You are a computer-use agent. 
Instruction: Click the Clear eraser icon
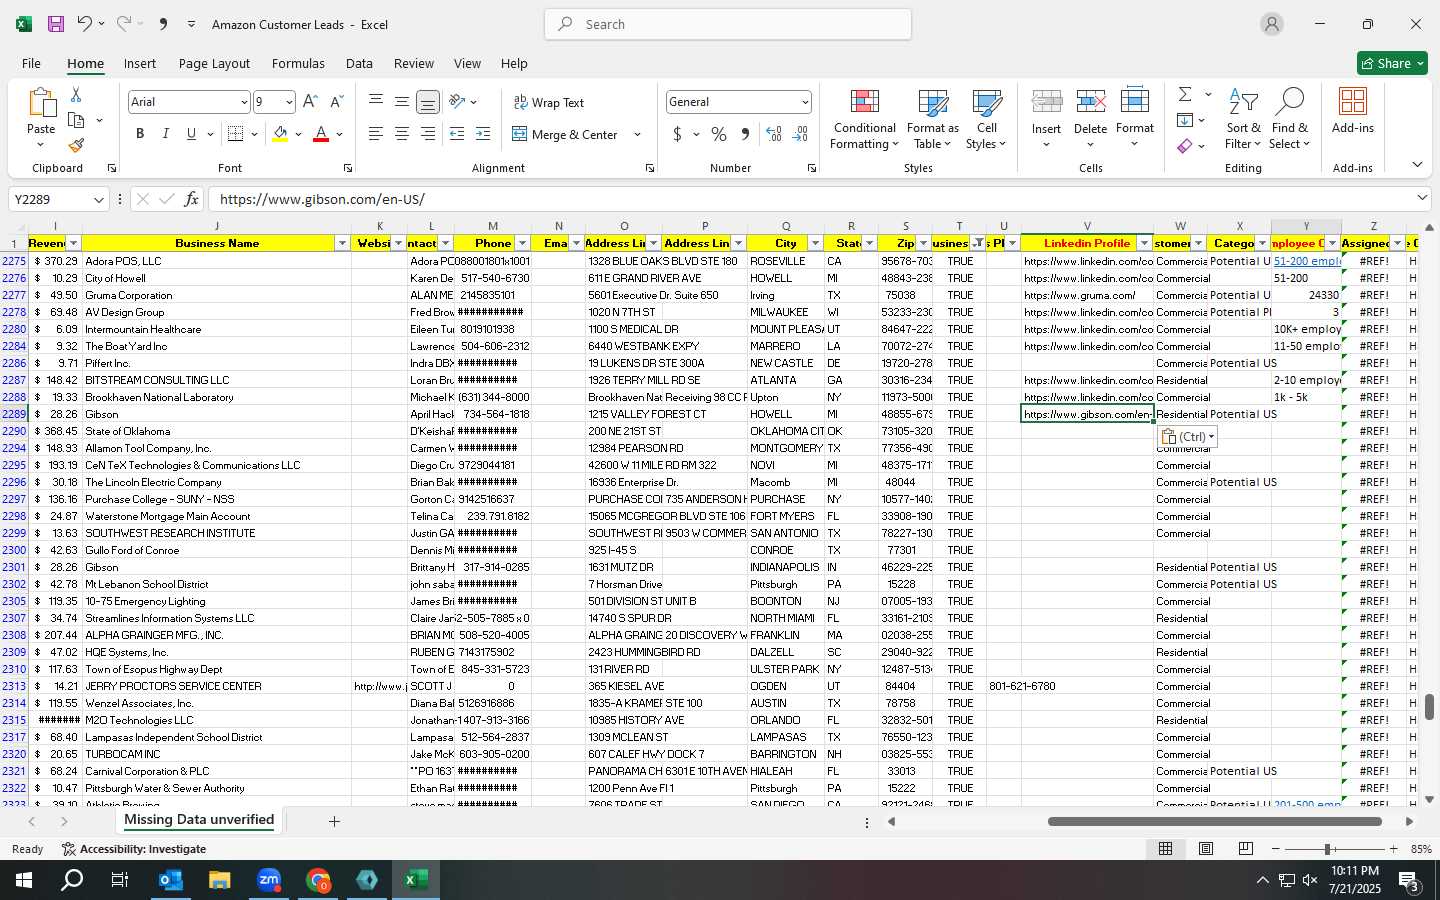[1185, 146]
